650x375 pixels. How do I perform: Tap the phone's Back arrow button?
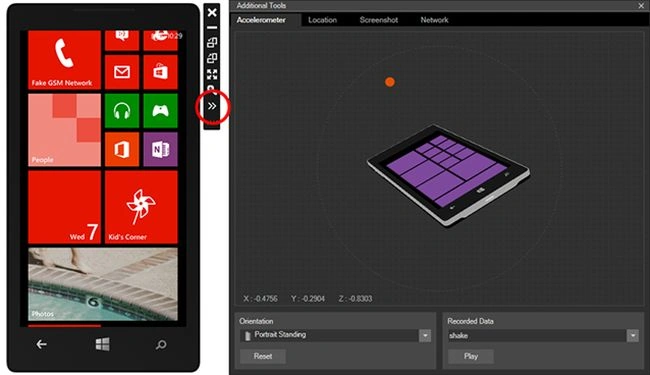(x=41, y=344)
